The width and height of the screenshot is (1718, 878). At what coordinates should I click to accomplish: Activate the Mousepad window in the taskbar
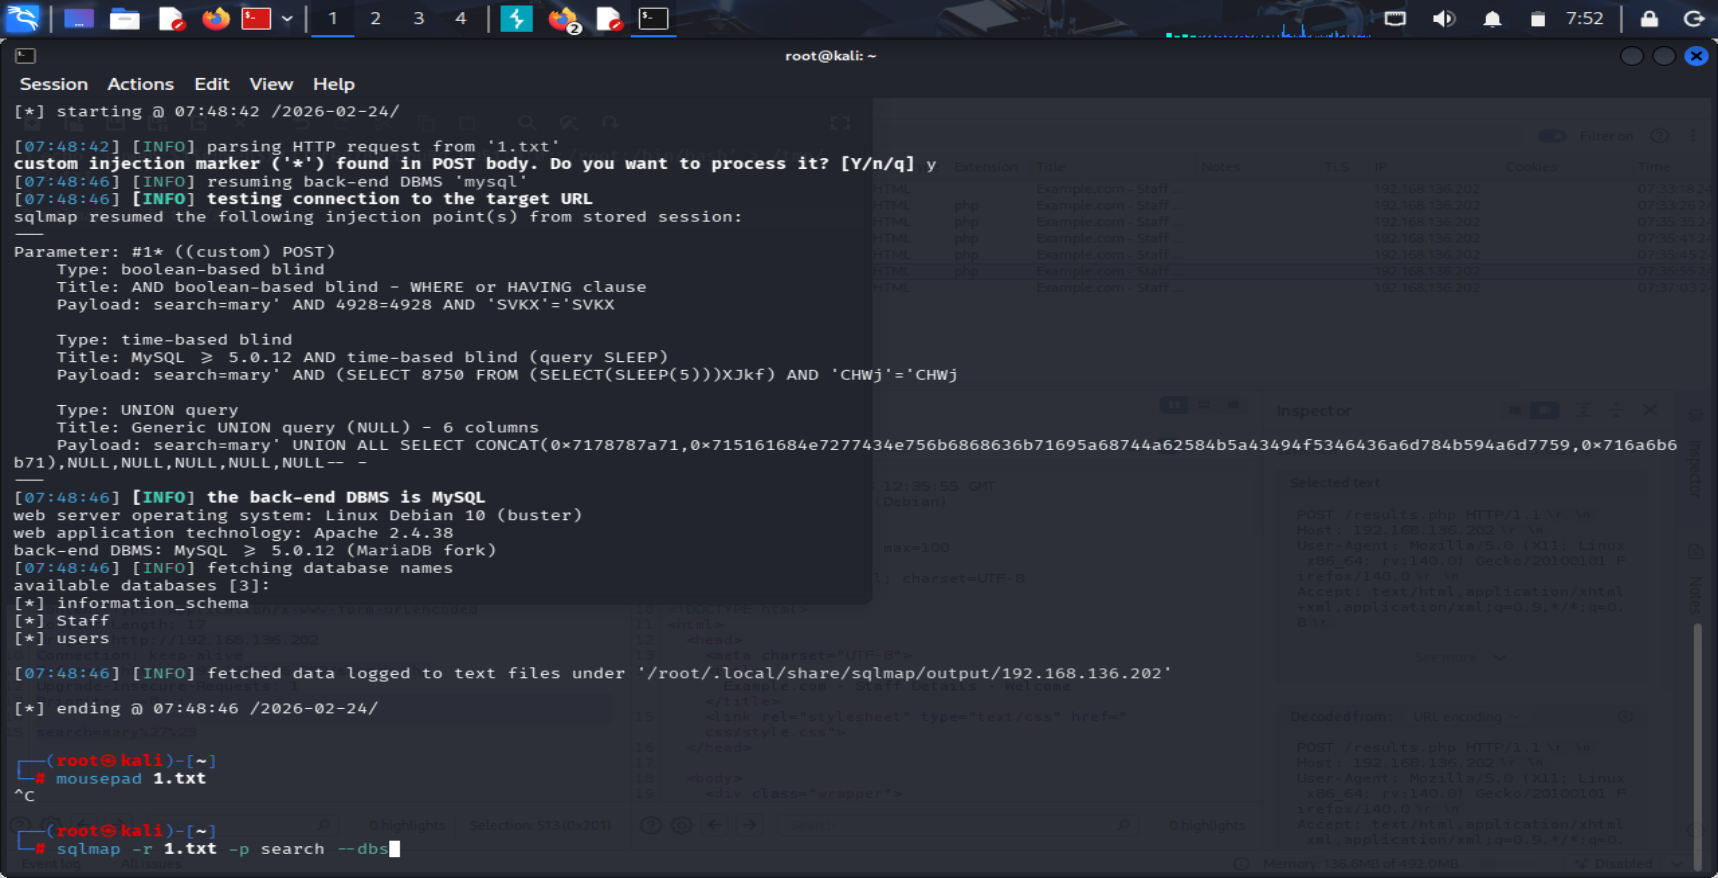coord(609,18)
